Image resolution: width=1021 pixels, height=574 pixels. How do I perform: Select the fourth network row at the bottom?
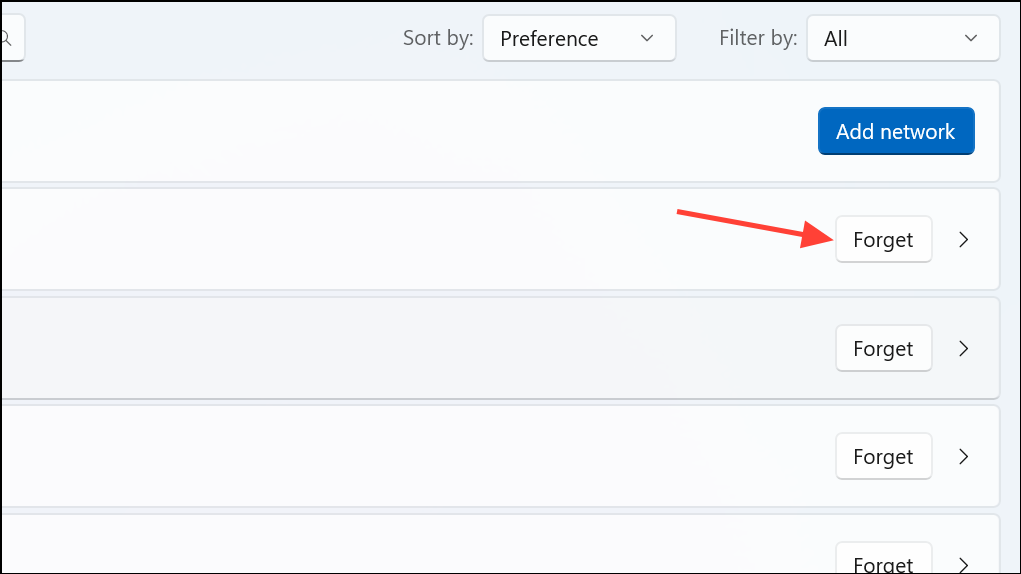[x=500, y=544]
